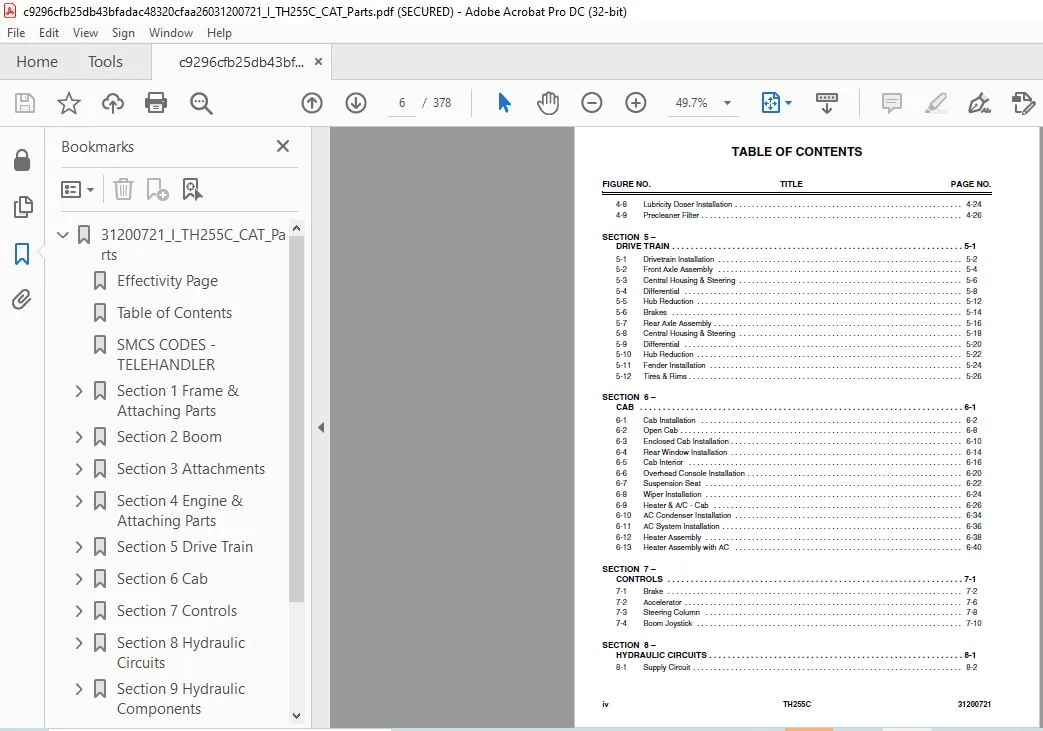Add a new bookmark icon
This screenshot has width=1043, height=731.
point(157,190)
